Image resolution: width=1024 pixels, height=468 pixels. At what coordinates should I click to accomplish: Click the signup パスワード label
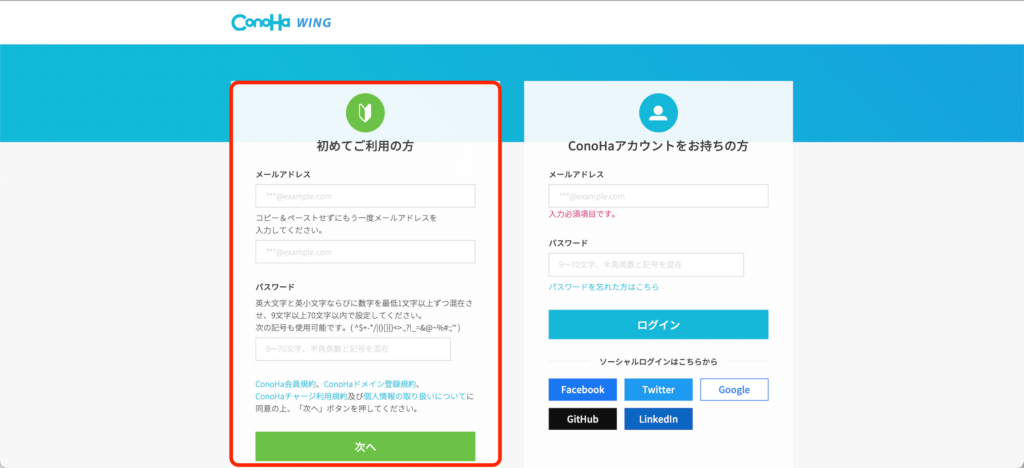pos(275,287)
